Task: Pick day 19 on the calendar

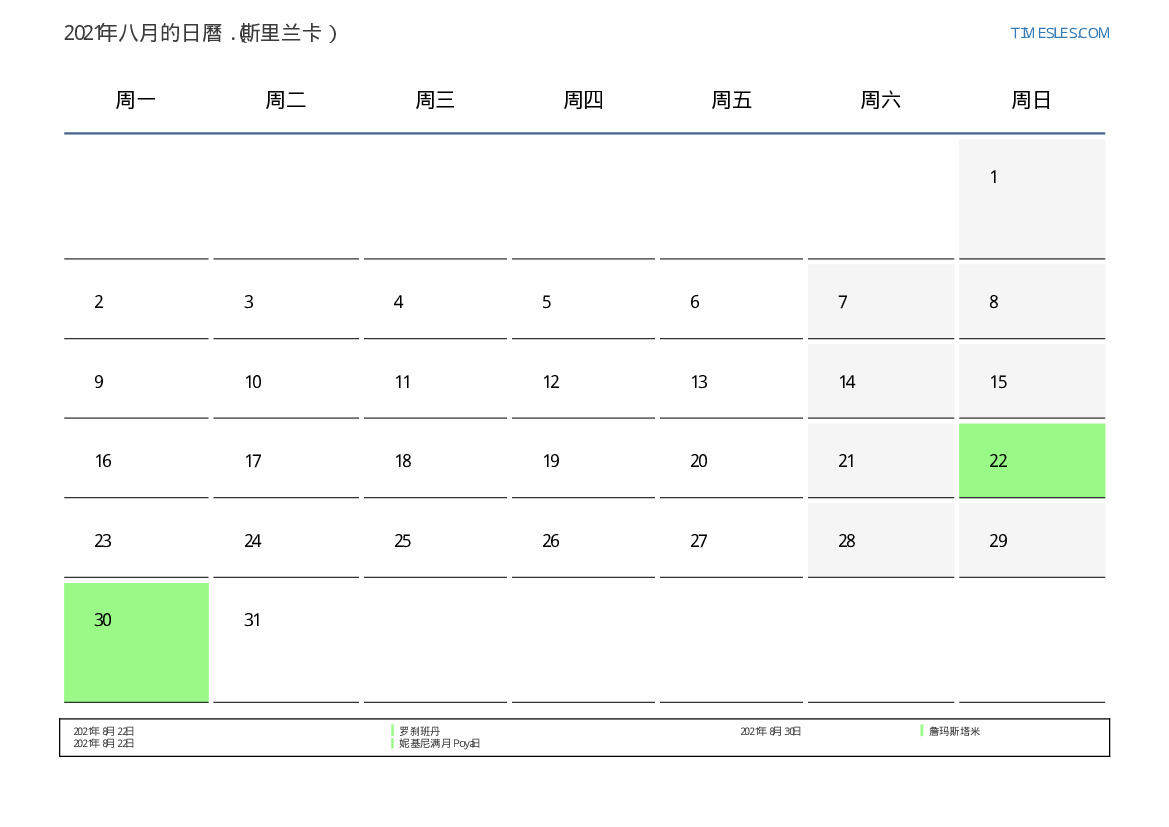Action: tap(583, 461)
